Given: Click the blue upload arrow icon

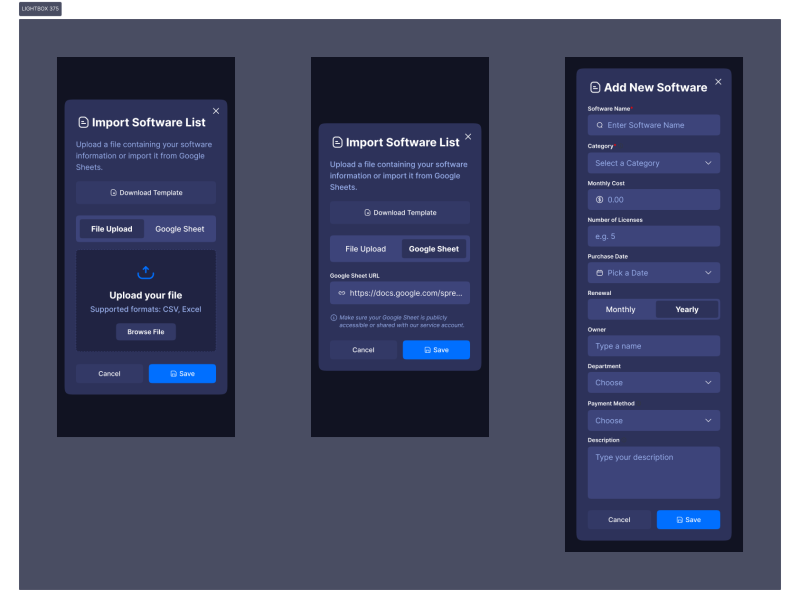Looking at the screenshot, I should [146, 272].
